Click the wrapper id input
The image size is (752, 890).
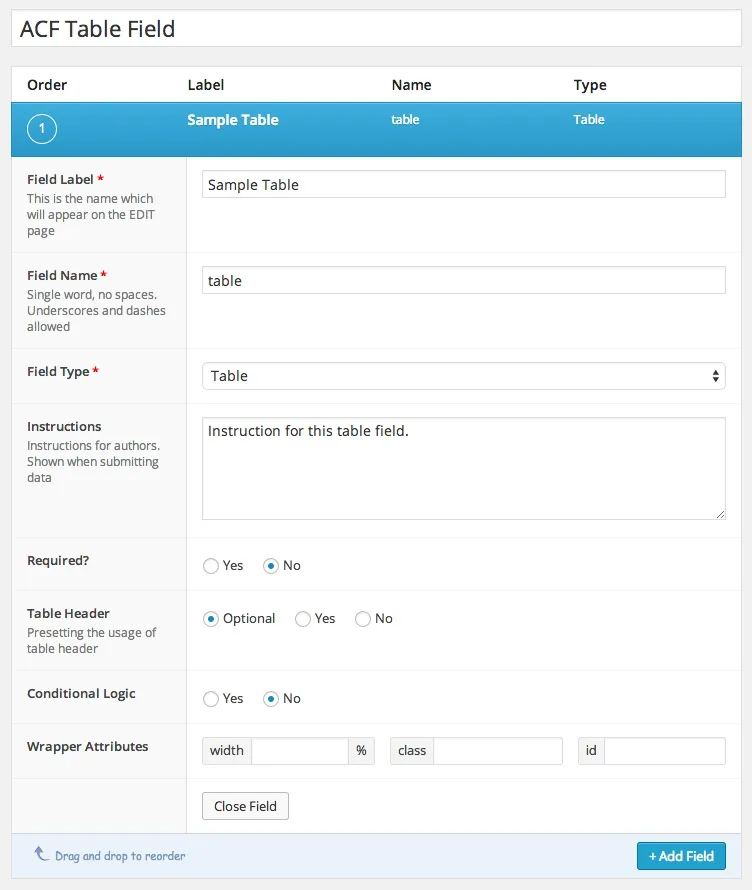(x=665, y=751)
